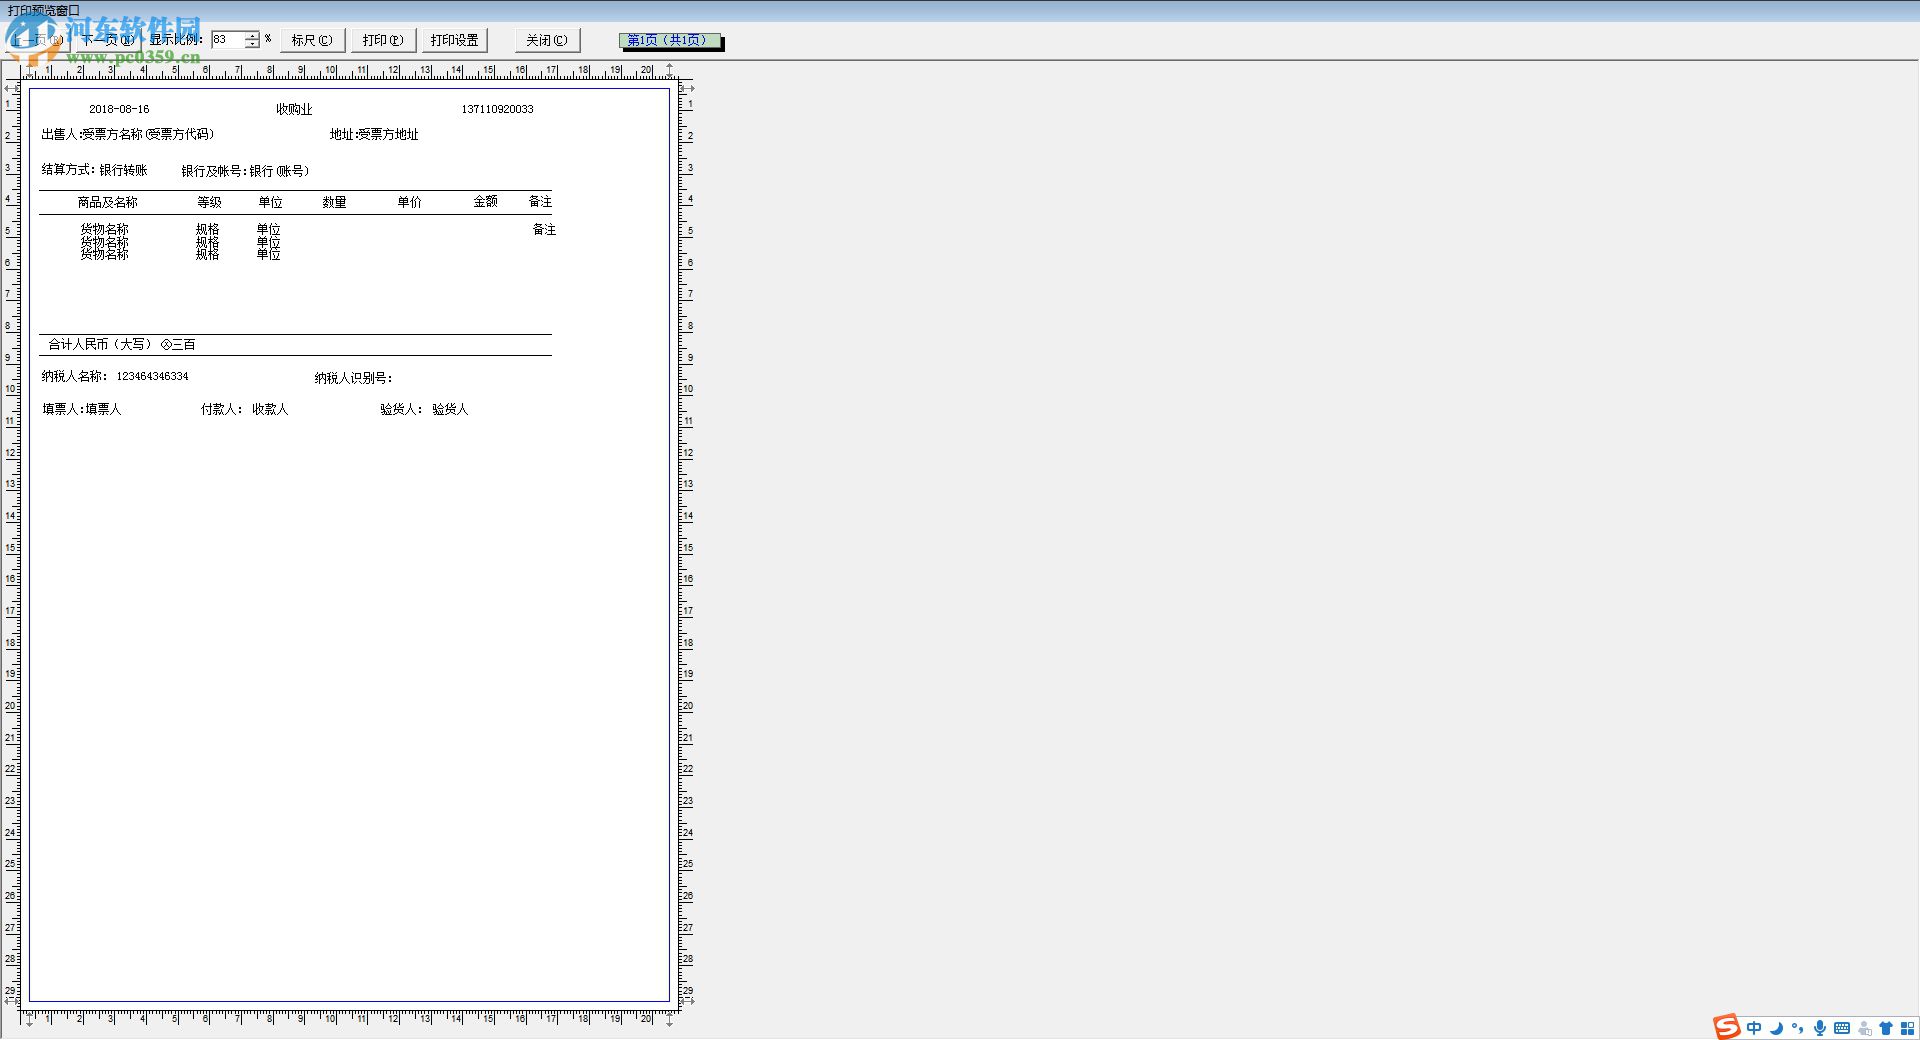
Task: Click the number 137110920033
Action: click(x=497, y=109)
